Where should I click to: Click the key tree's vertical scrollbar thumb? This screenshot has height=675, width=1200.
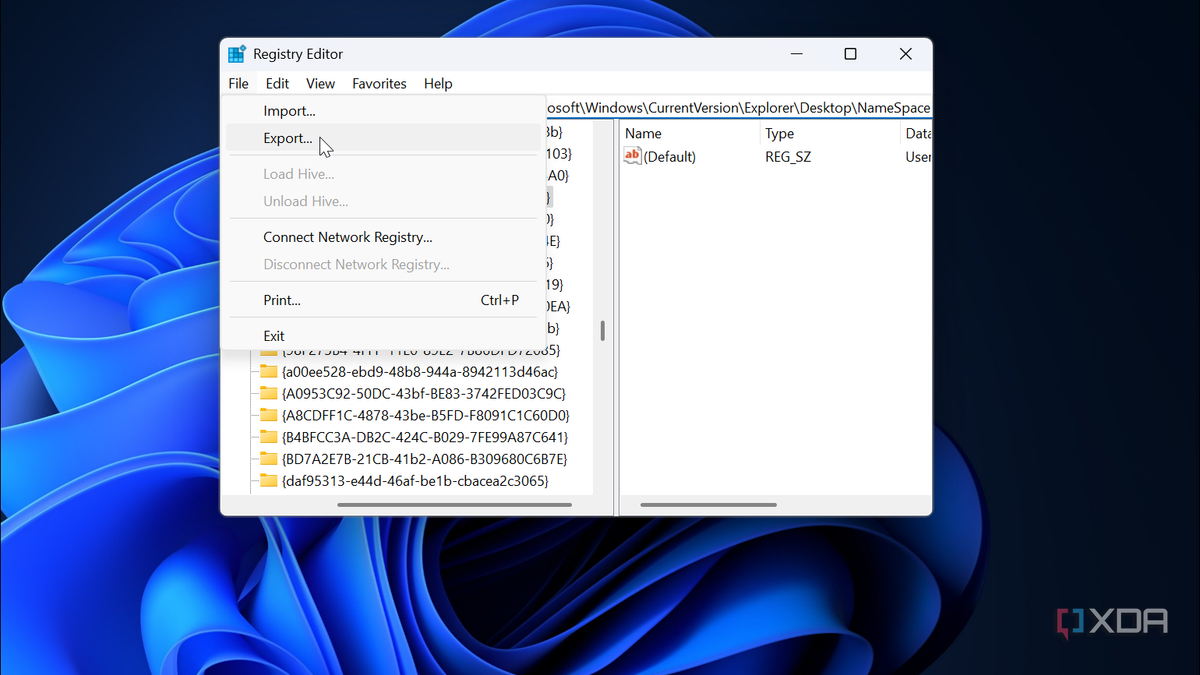pyautogui.click(x=602, y=331)
